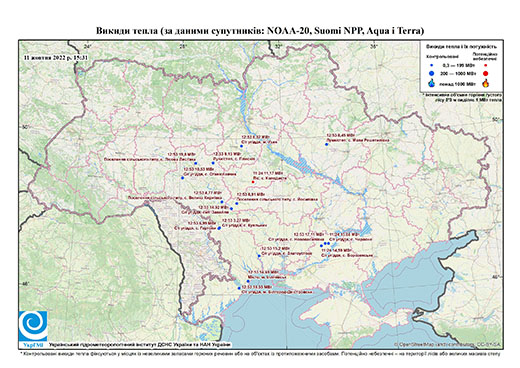Click the label '12:53 15,2 МВт'

click(275, 248)
